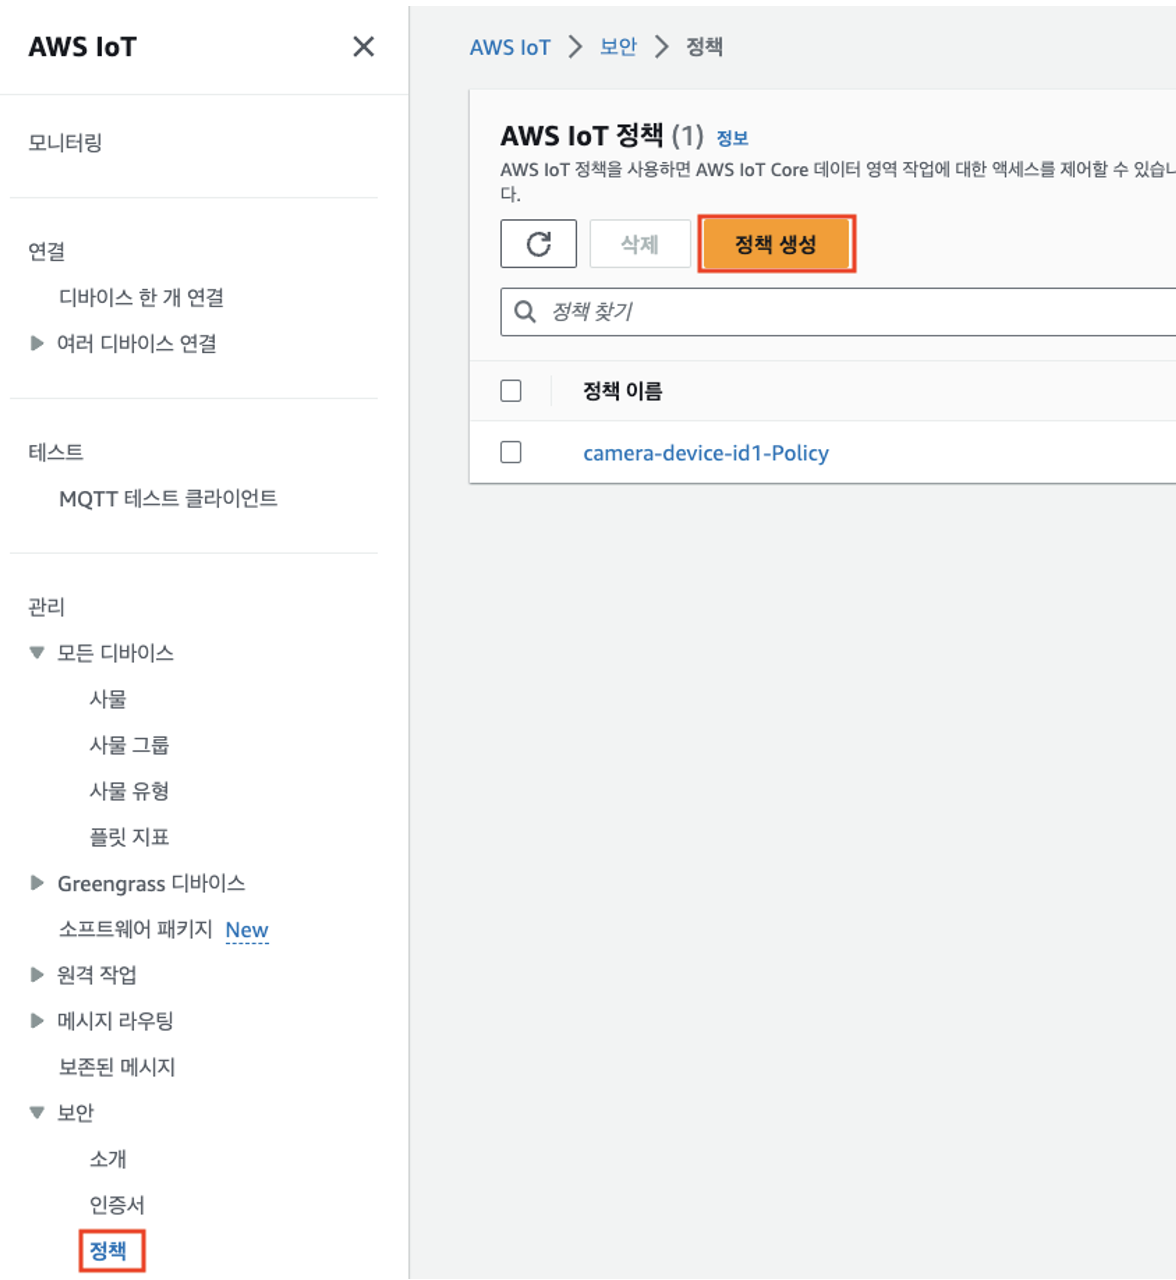Screen dimensions: 1176x1280
Task: Open 플릿 지표 in the sidebar
Action: pyautogui.click(x=129, y=837)
